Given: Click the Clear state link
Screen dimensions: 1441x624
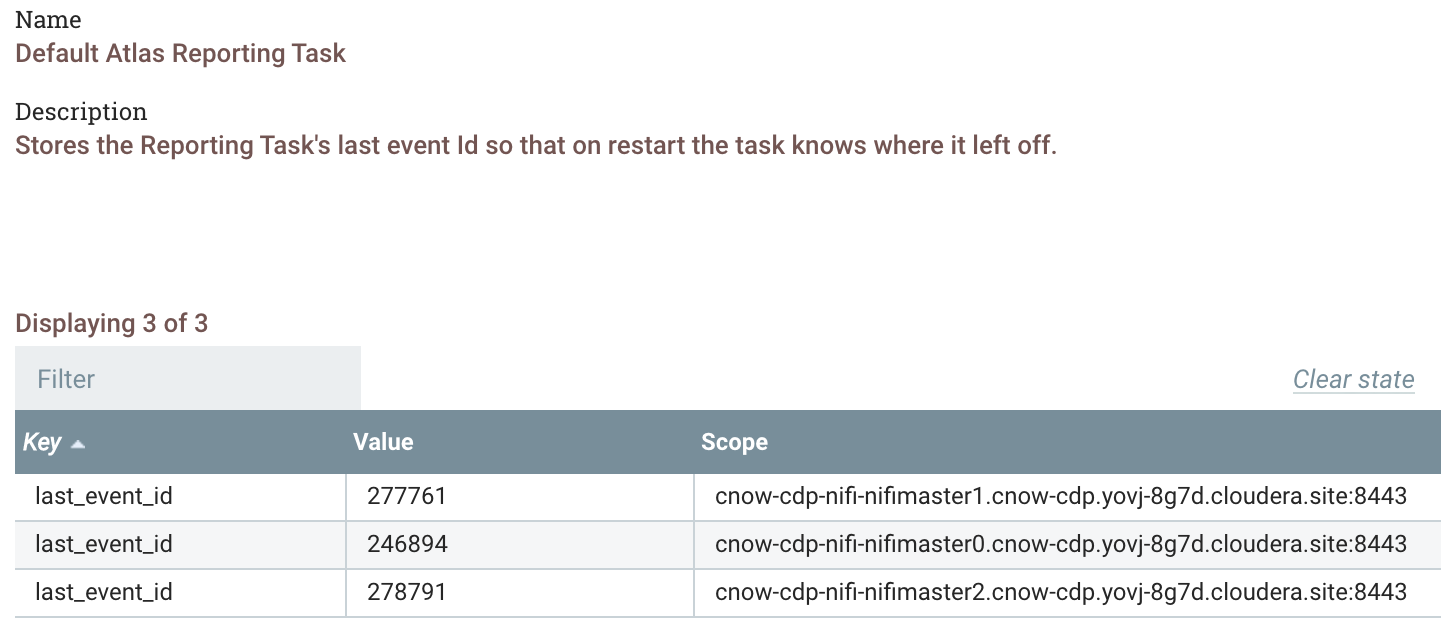Looking at the screenshot, I should click(x=1353, y=379).
